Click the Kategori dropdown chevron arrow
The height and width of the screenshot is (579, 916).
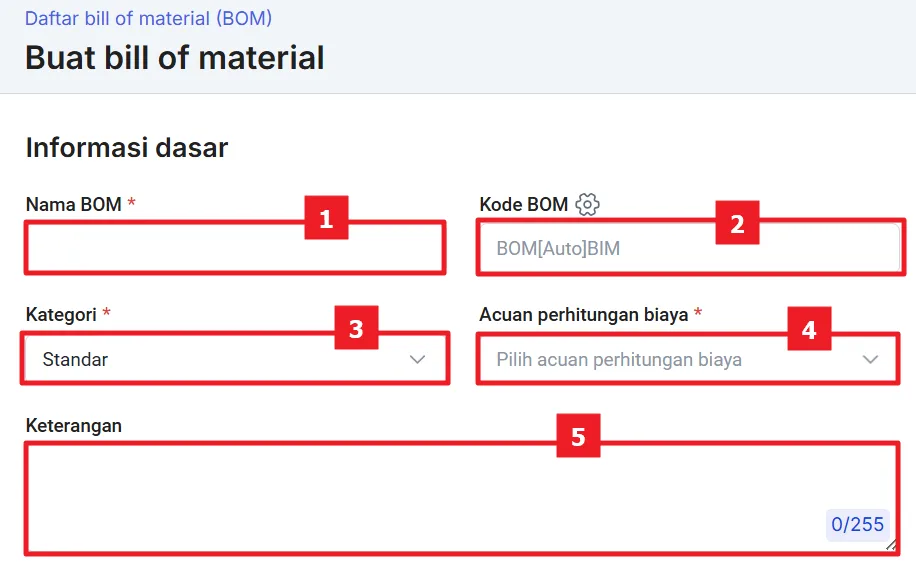pyautogui.click(x=418, y=360)
